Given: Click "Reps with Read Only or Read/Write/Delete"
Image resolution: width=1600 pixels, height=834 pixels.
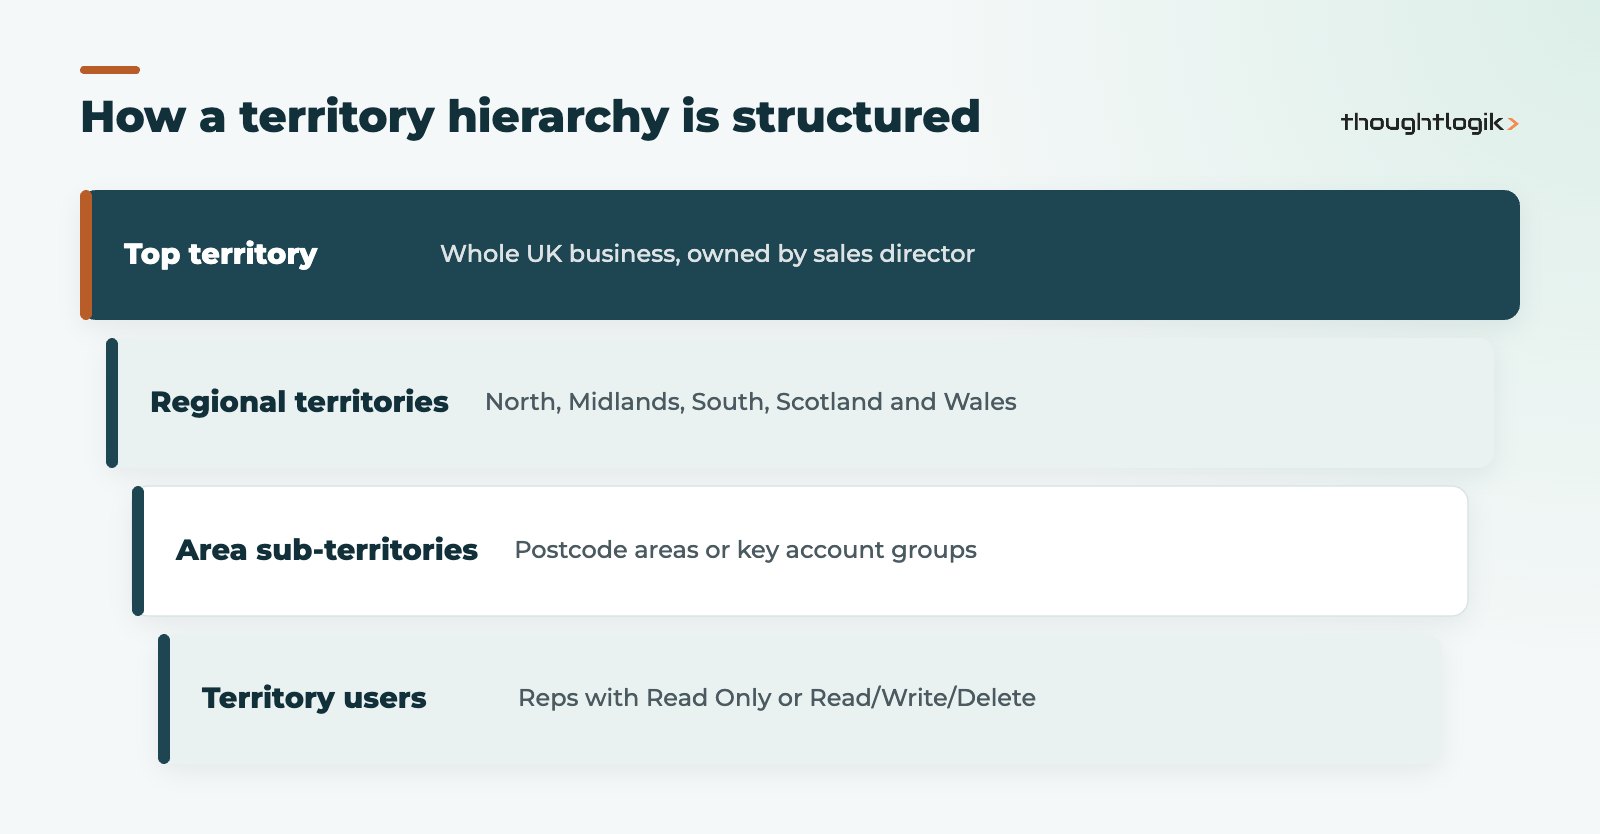Looking at the screenshot, I should (777, 698).
